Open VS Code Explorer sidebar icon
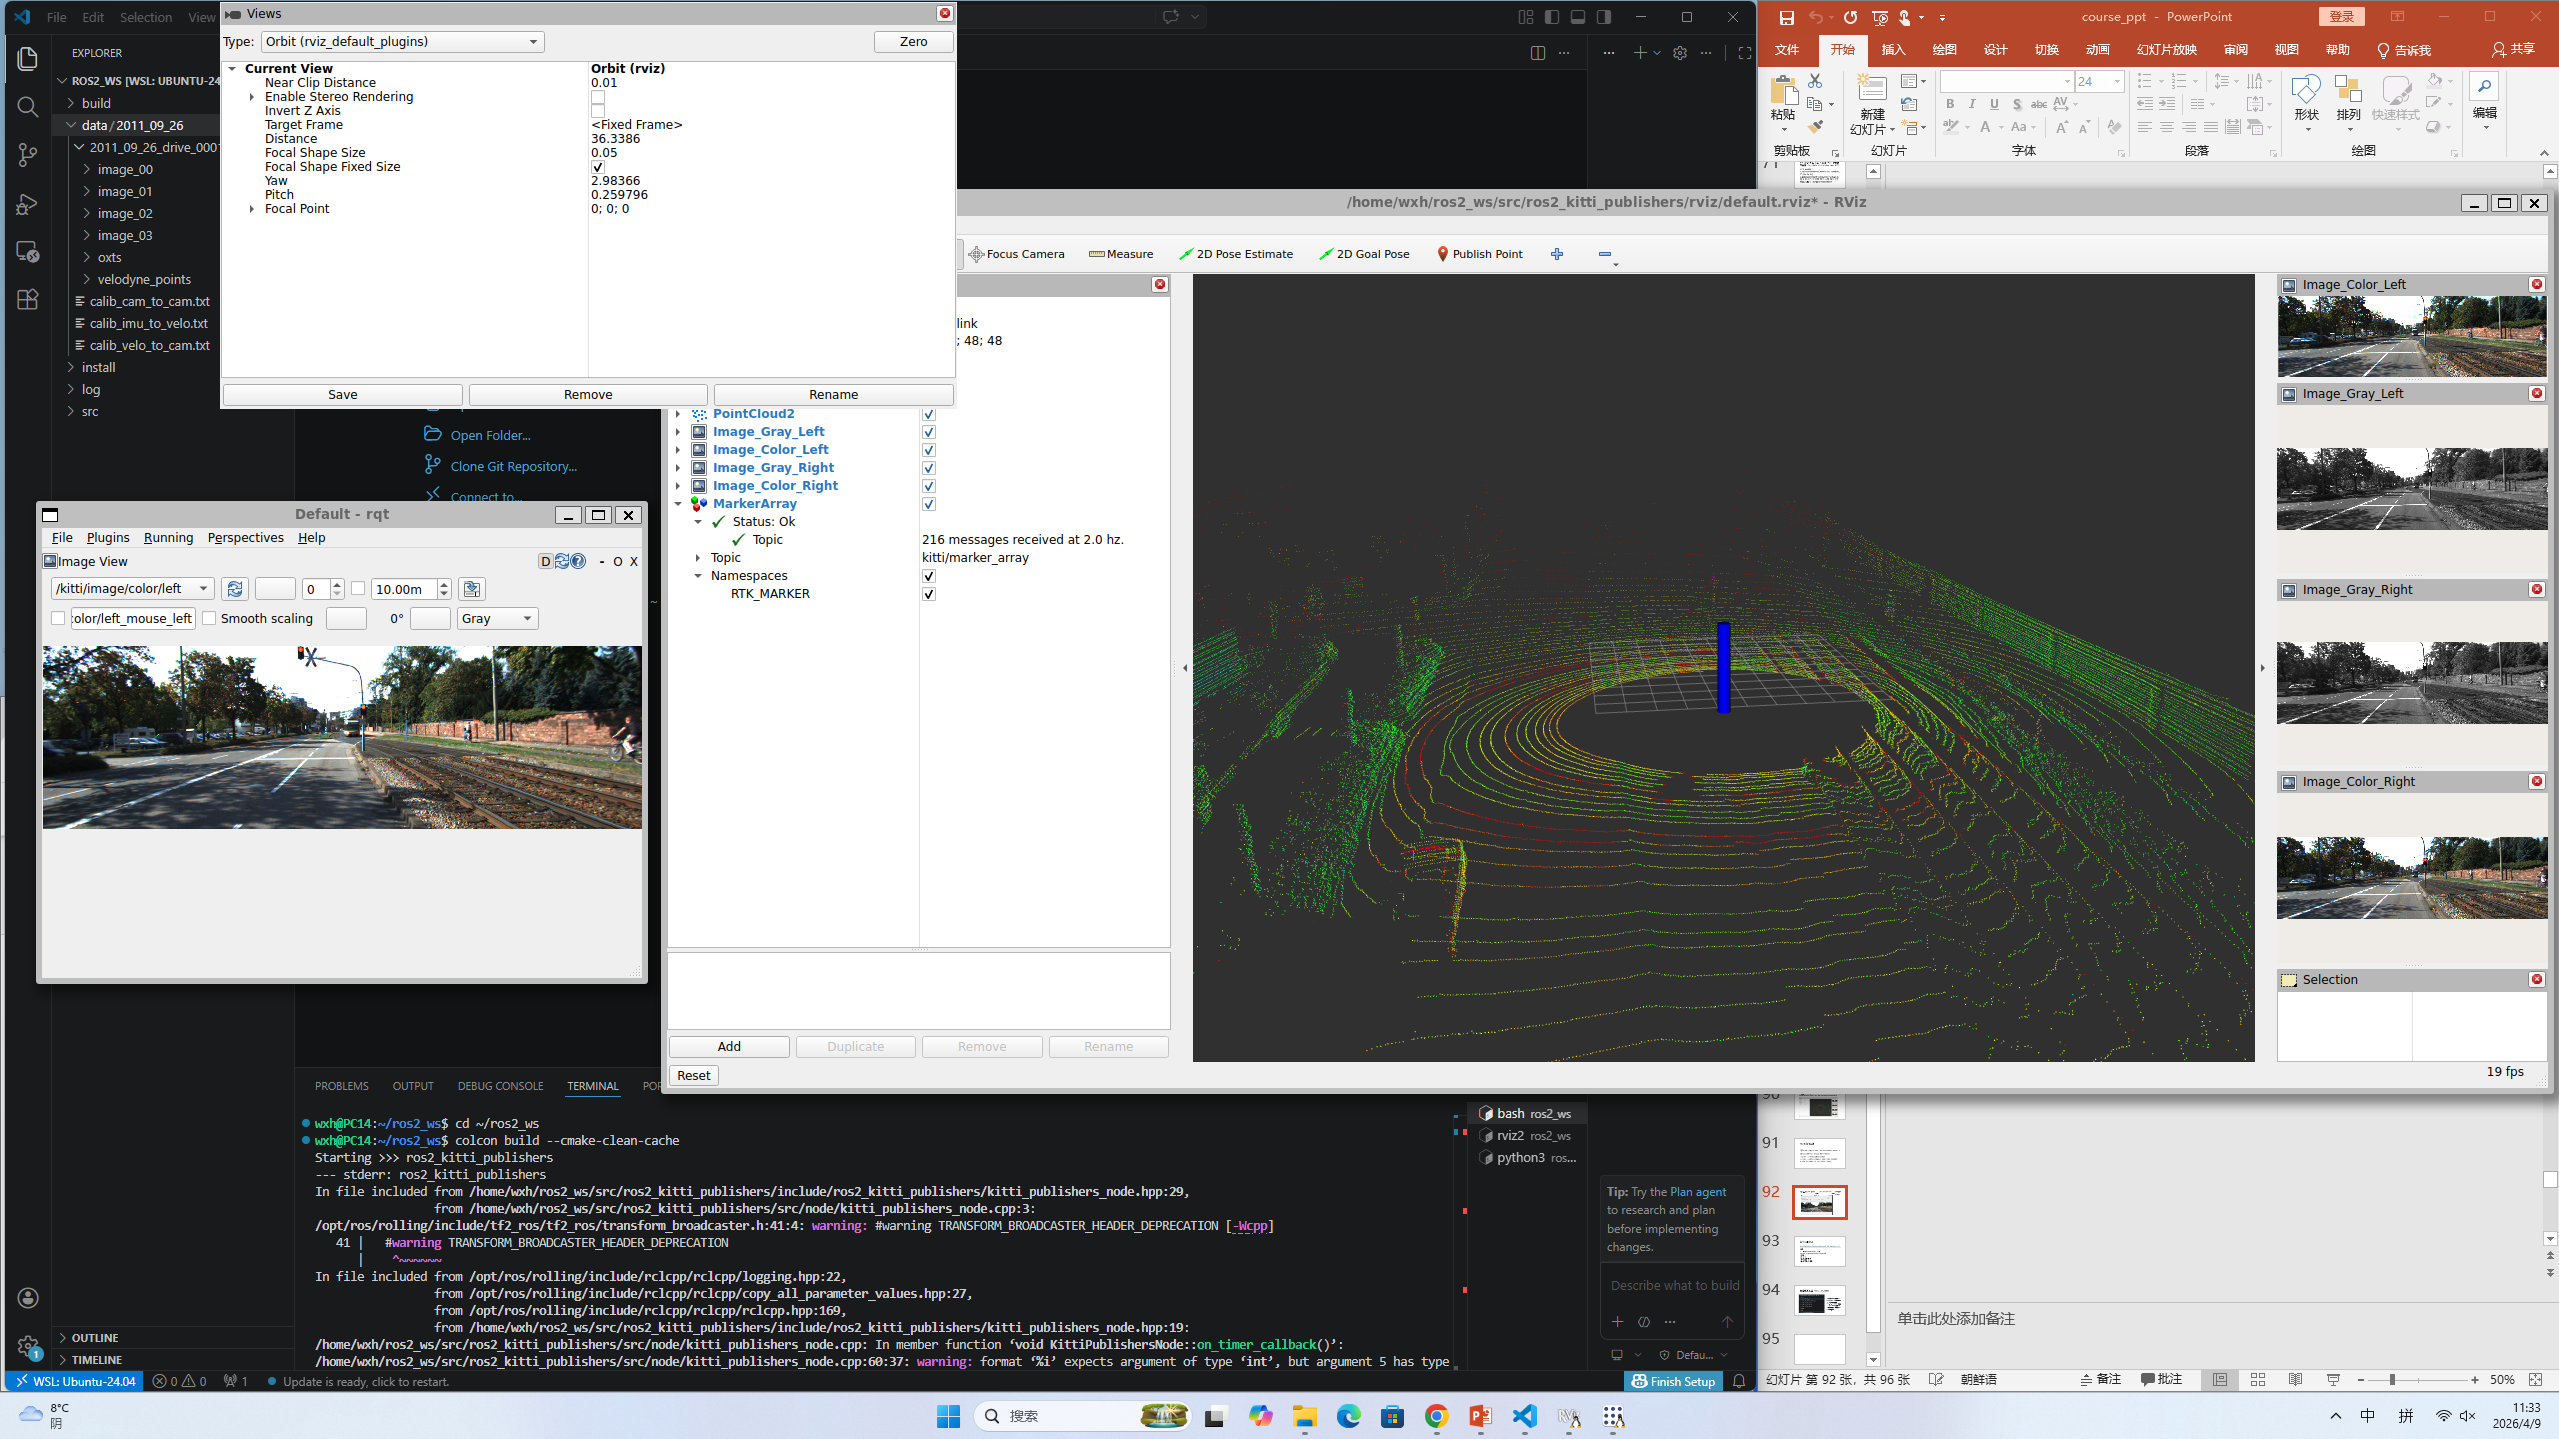The image size is (2559, 1439). [28, 59]
